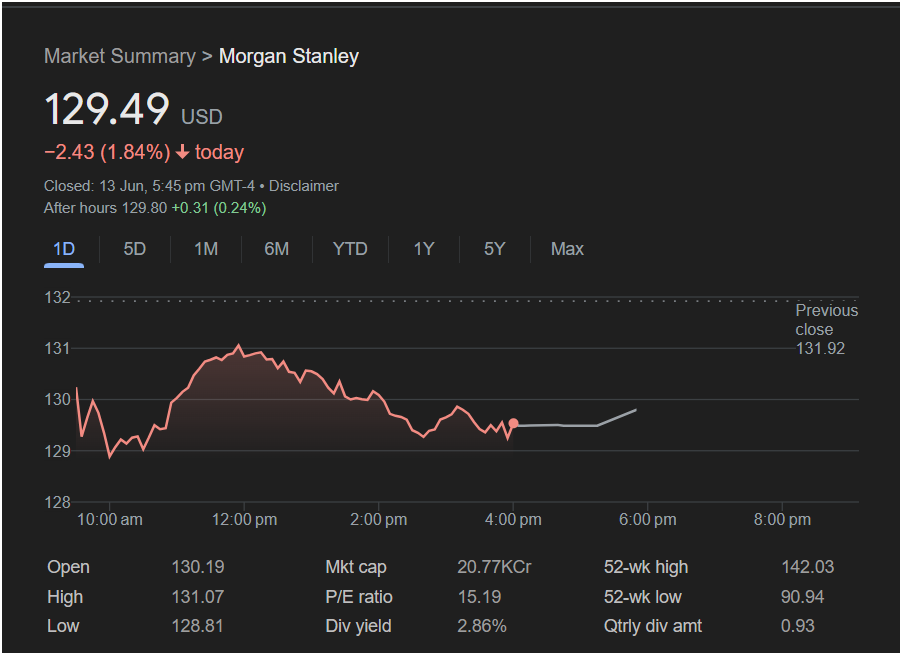Open the 1M time range tab
This screenshot has width=902, height=655.
(x=206, y=249)
